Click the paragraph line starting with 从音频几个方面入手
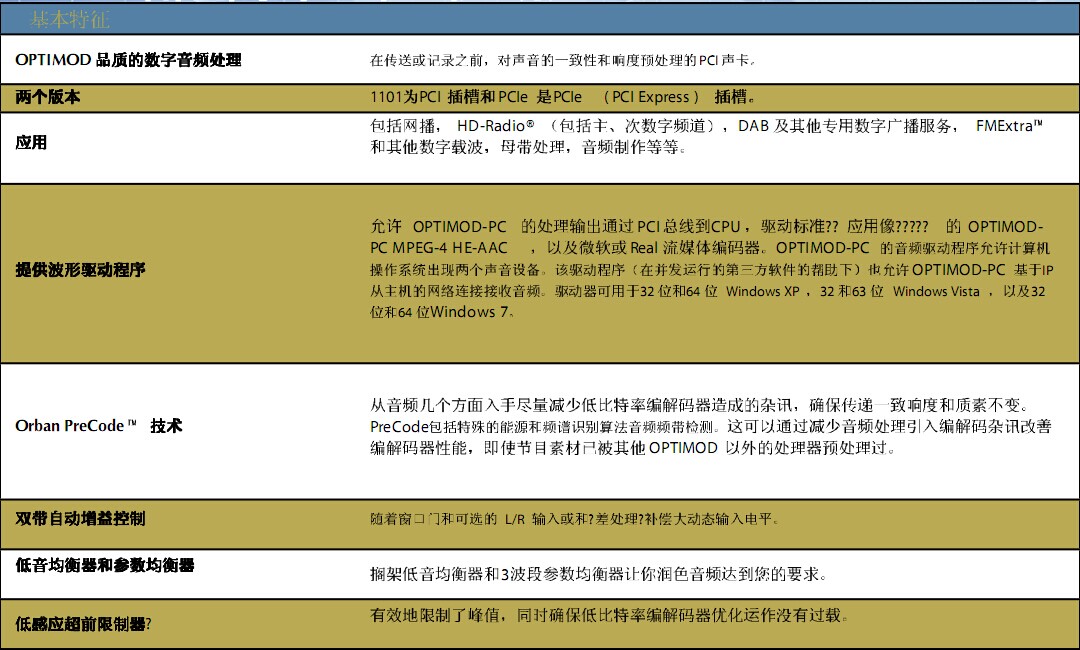The image size is (1080, 650). (700, 405)
